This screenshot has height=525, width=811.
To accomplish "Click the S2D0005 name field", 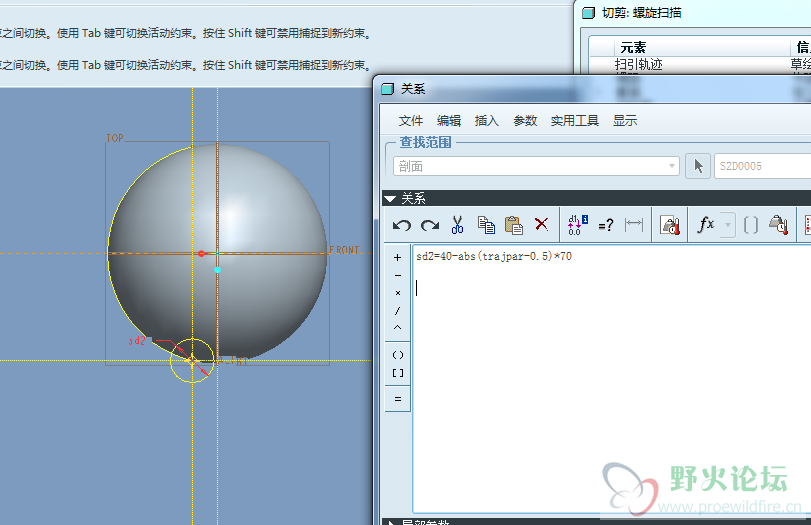I will (x=762, y=166).
